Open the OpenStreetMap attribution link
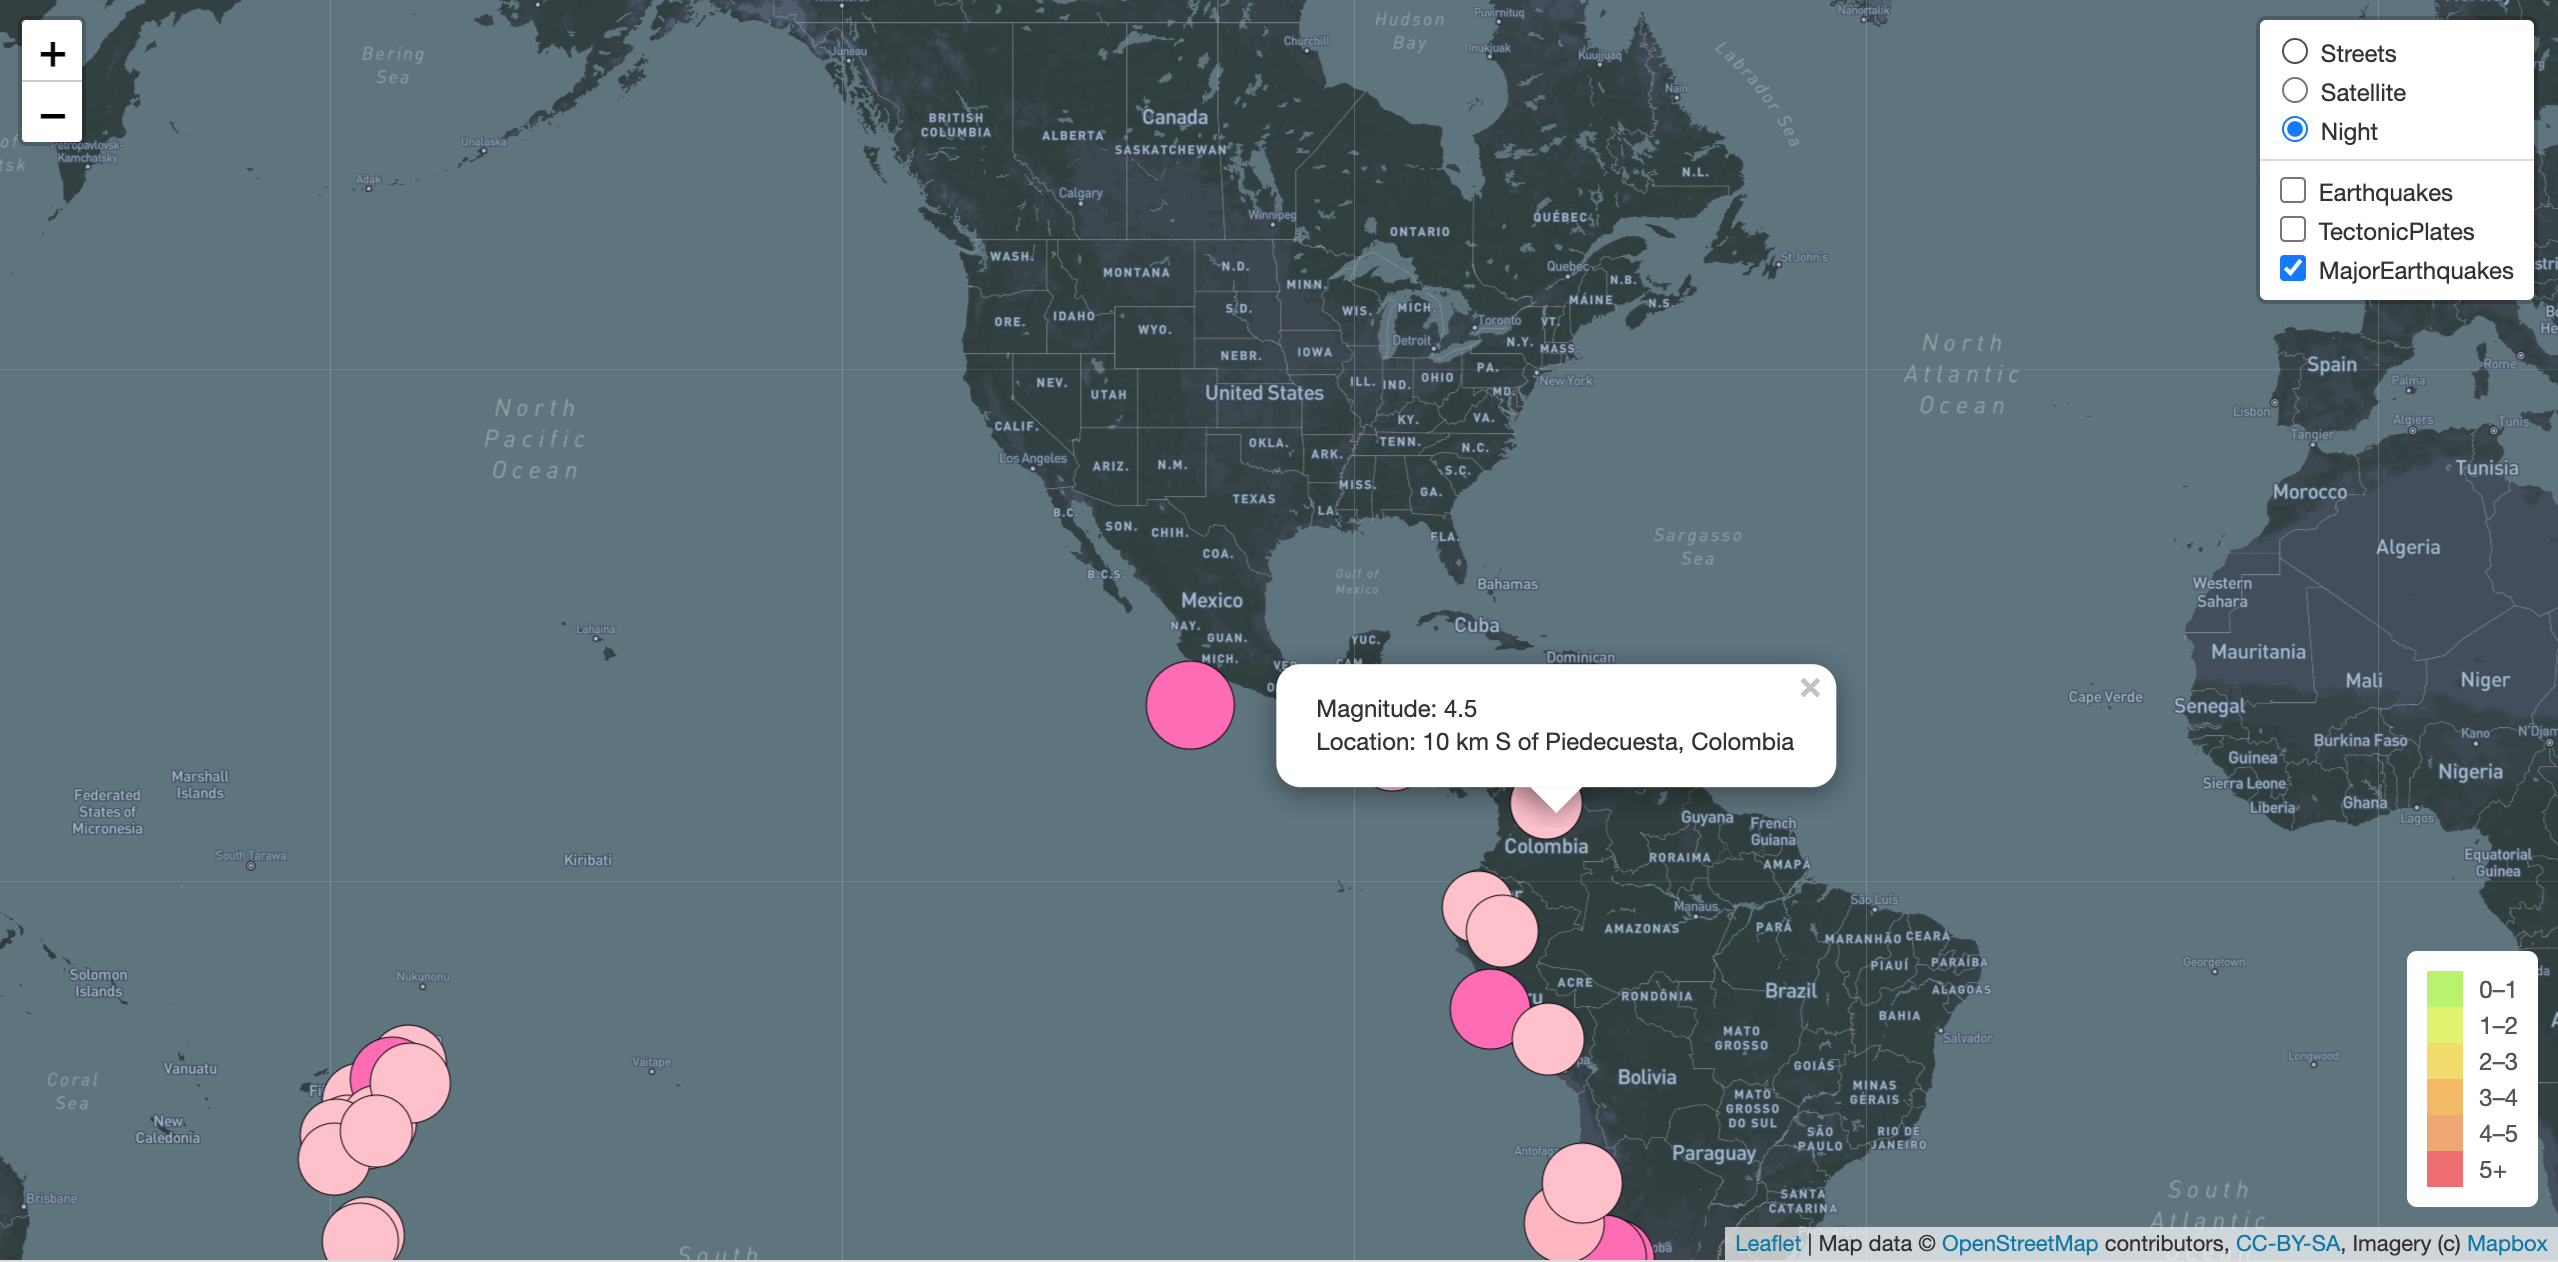This screenshot has height=1262, width=2558. (x=2018, y=1243)
